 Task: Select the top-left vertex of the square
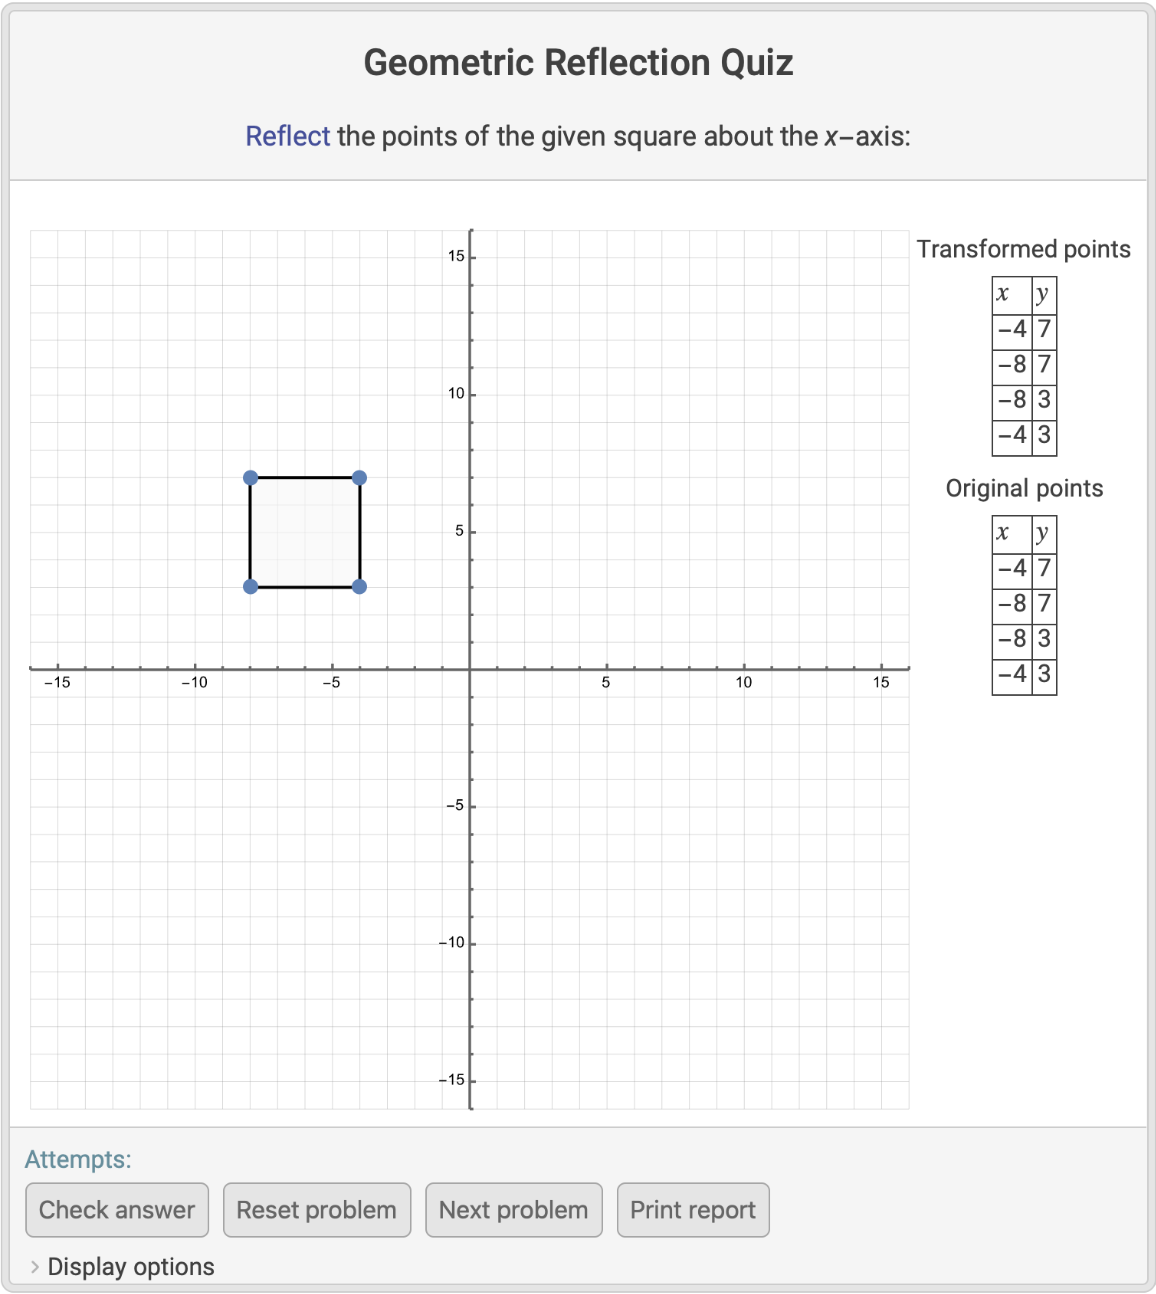coord(251,478)
